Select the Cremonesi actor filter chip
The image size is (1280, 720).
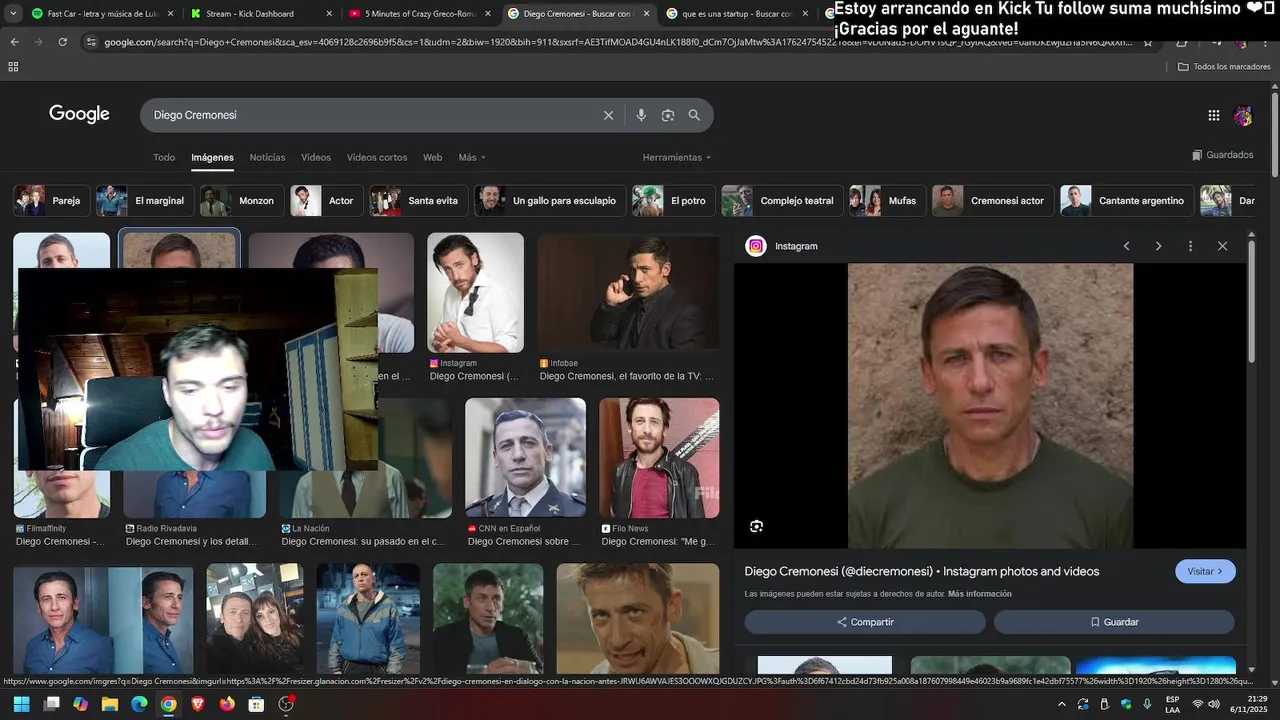tap(991, 201)
